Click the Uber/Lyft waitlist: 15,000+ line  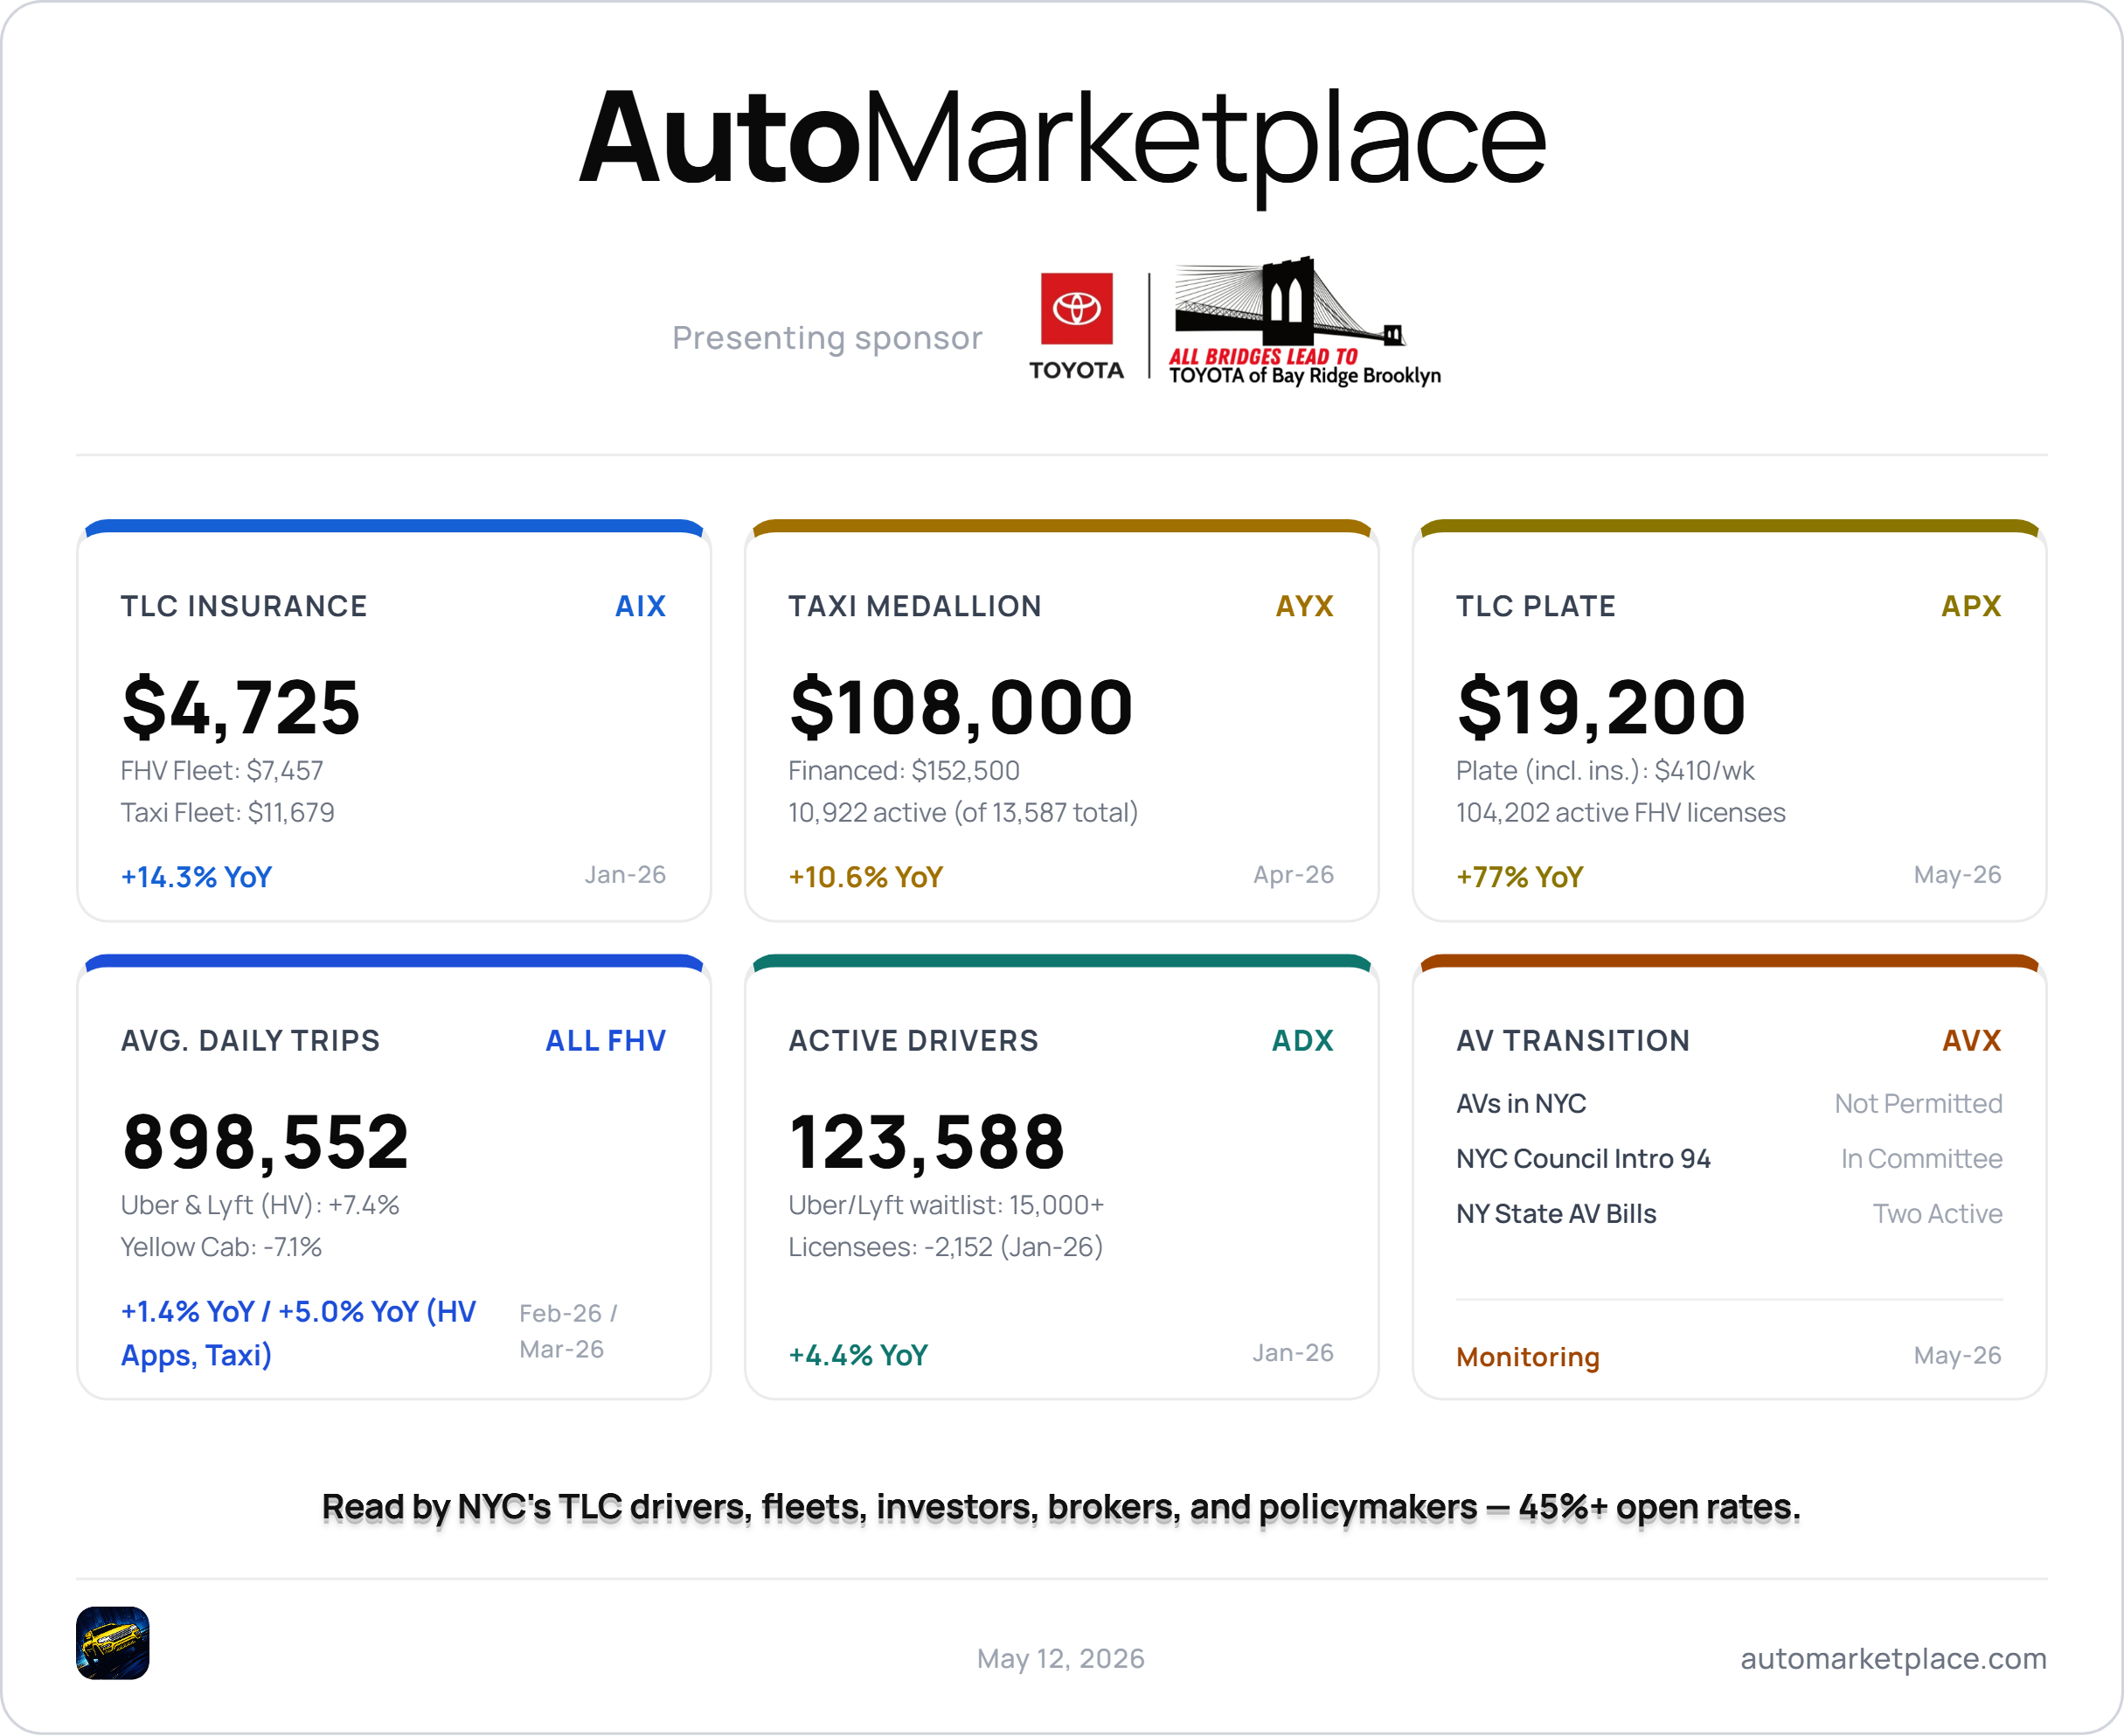tap(946, 1205)
